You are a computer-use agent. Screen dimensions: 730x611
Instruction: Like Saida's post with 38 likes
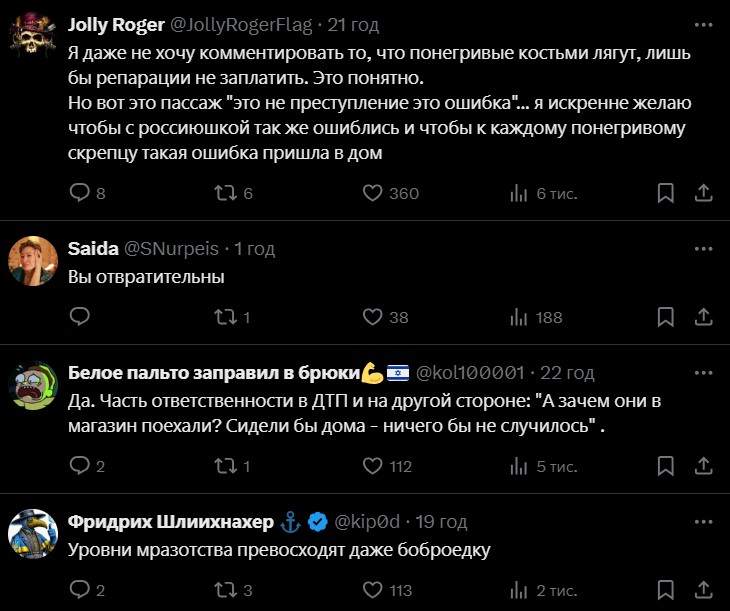pyautogui.click(x=373, y=317)
